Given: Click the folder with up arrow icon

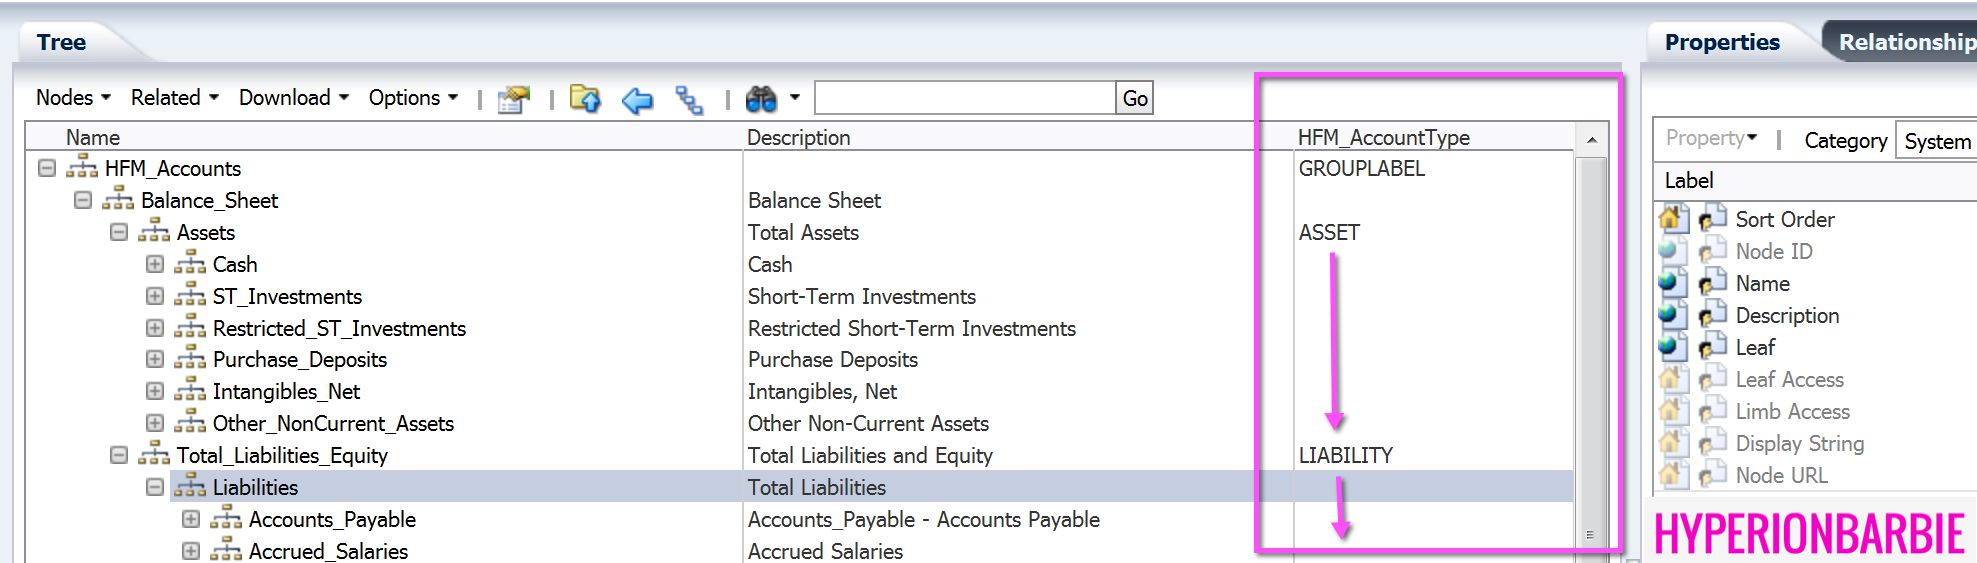Looking at the screenshot, I should tap(585, 98).
